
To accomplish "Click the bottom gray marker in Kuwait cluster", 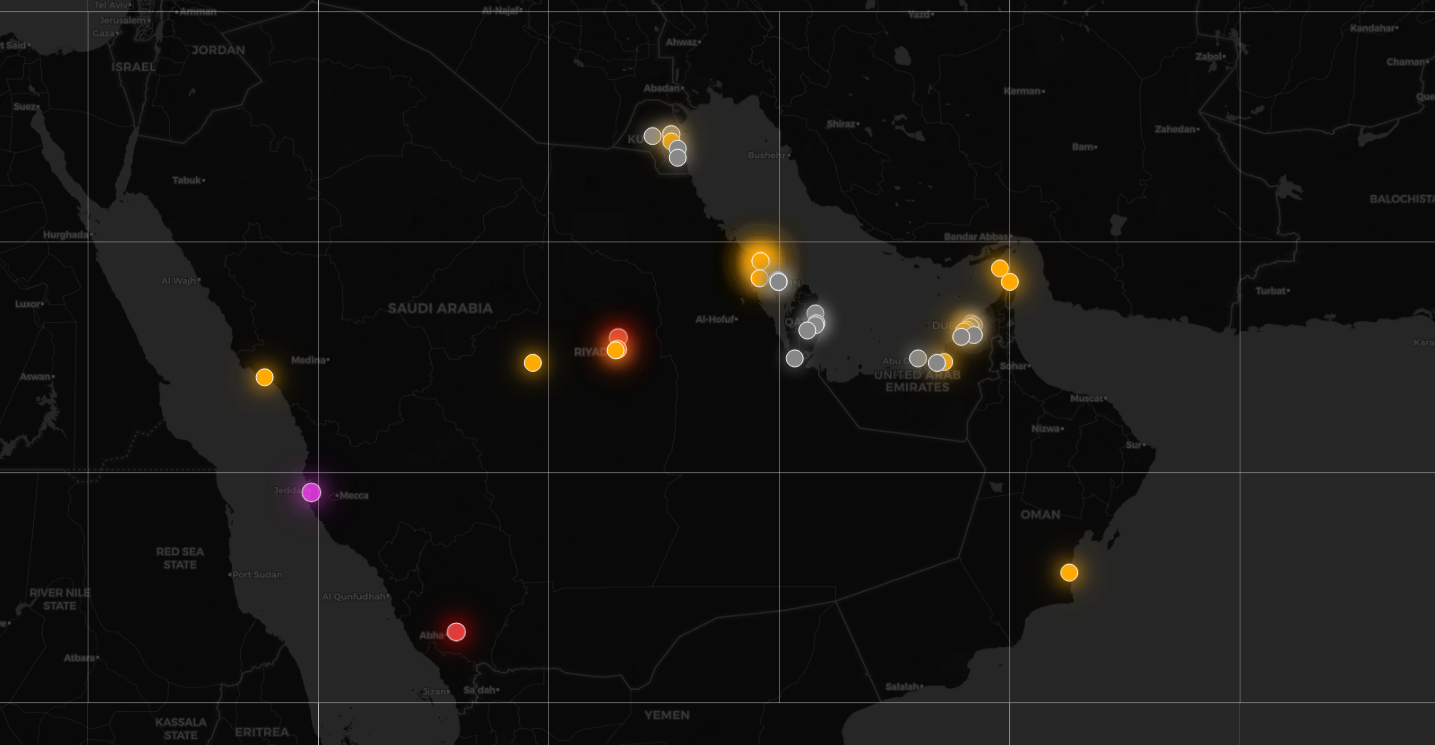I will click(678, 158).
